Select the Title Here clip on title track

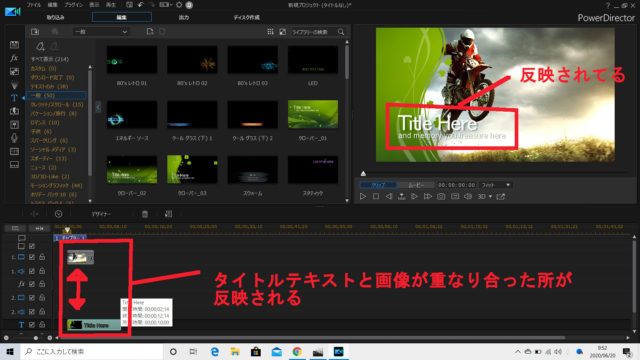(94, 325)
